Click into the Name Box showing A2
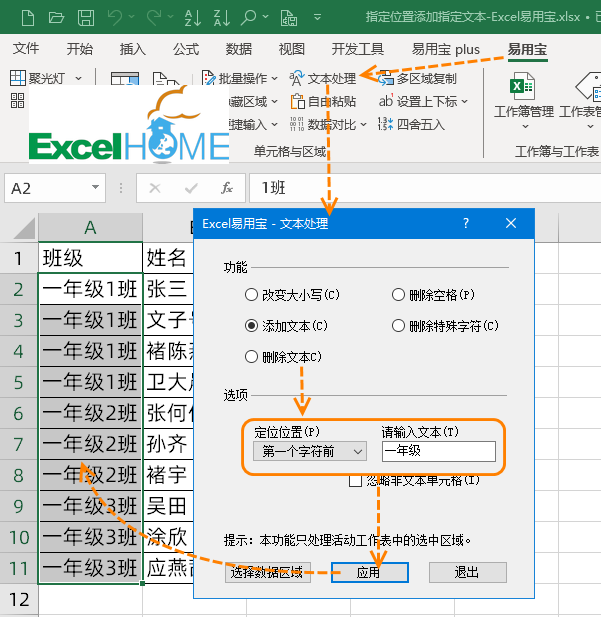The width and height of the screenshot is (601, 617). pyautogui.click(x=47, y=188)
